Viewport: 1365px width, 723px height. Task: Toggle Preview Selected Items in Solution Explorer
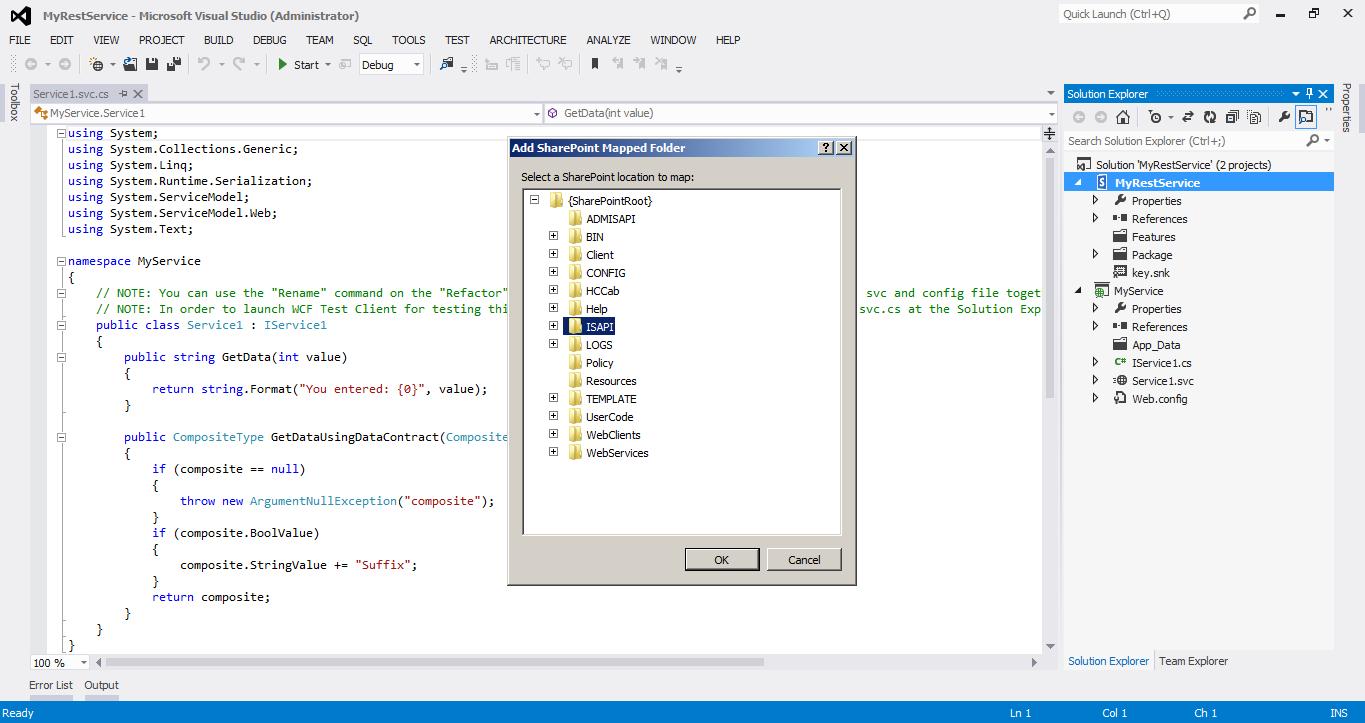click(1306, 118)
